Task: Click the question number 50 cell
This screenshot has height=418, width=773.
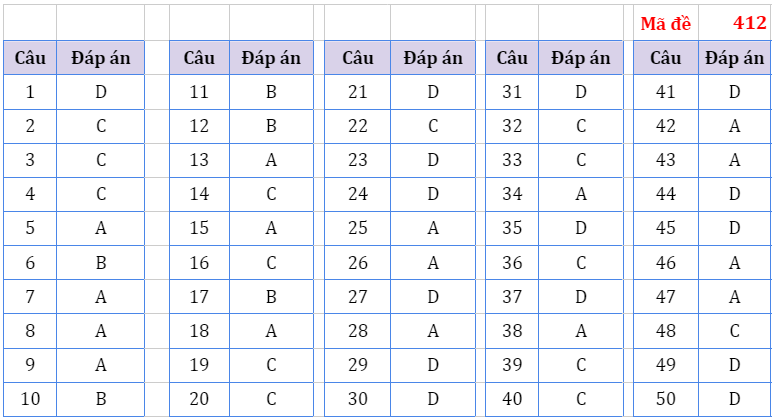Action: coord(665,399)
